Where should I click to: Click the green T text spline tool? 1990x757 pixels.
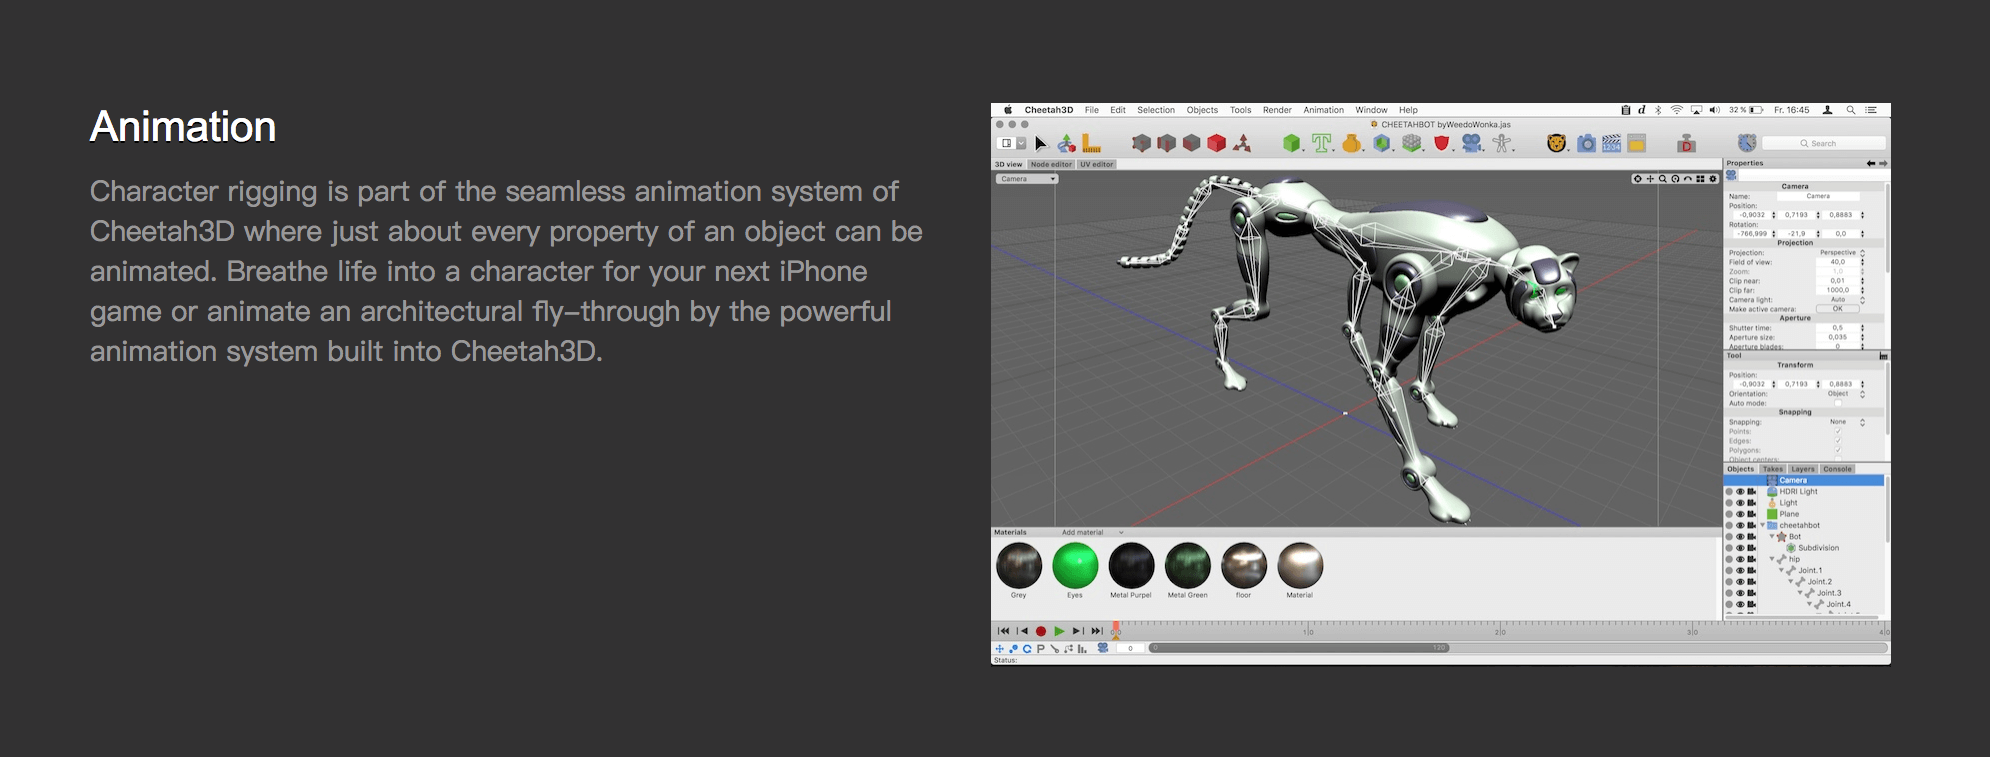pos(1322,143)
